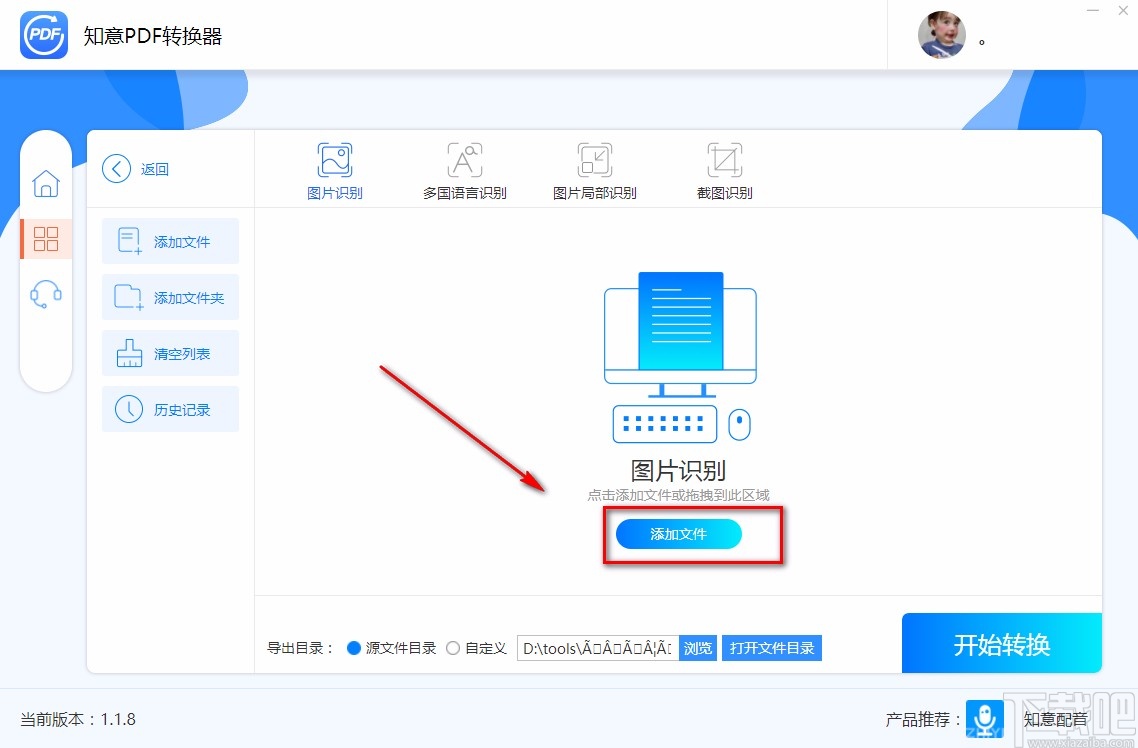Click the broom icon on 清空列表
This screenshot has height=748, width=1138.
[128, 352]
